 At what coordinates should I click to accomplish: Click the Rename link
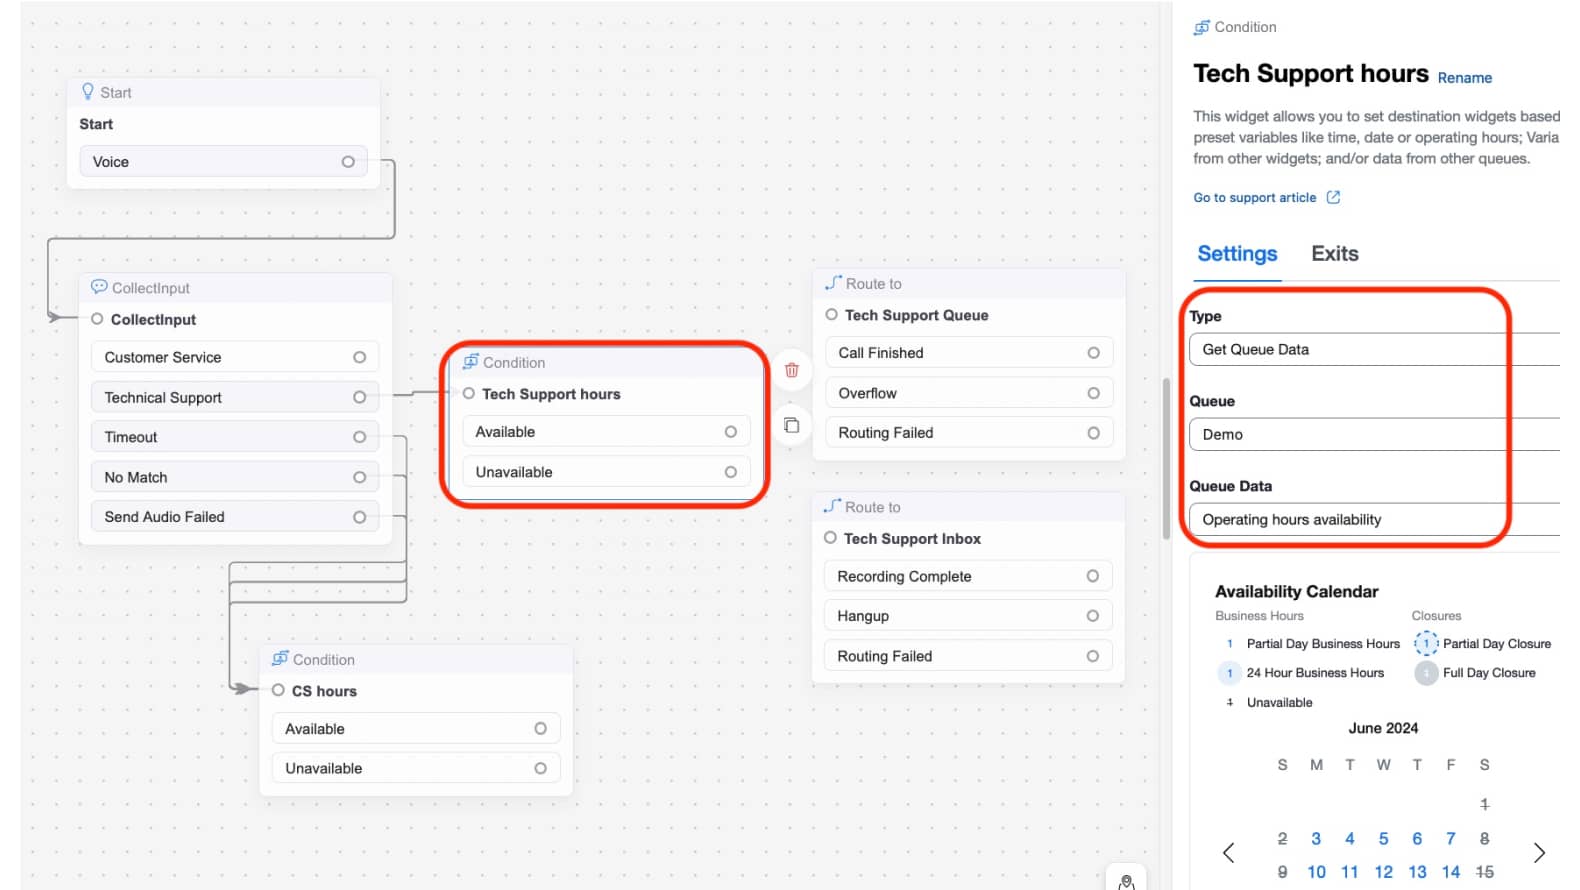(1464, 78)
